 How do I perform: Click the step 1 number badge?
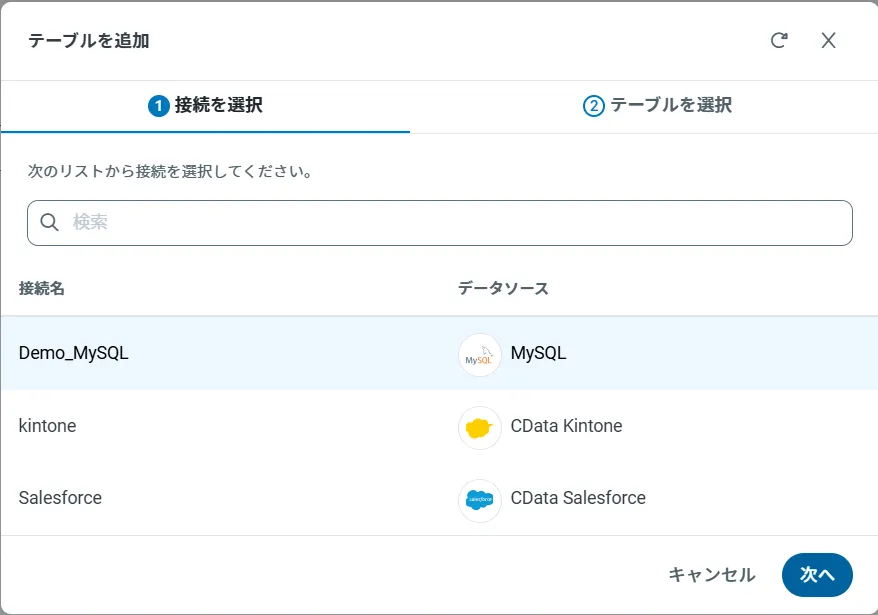(158, 106)
